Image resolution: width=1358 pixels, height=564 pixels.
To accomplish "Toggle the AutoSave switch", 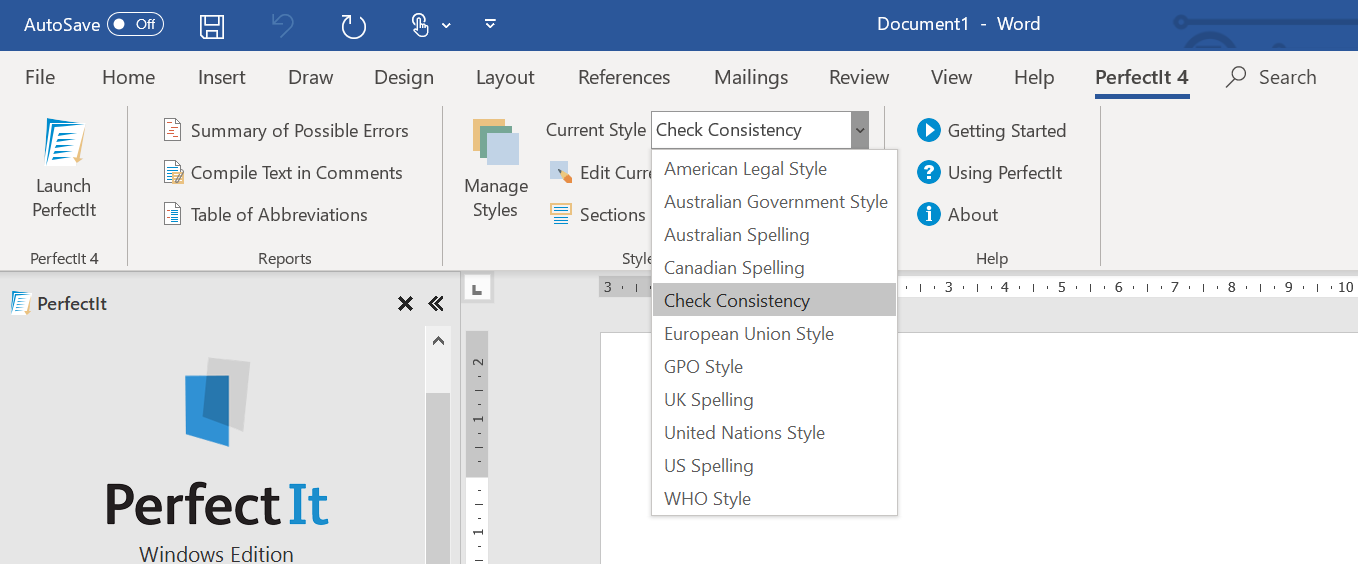I will [135, 25].
